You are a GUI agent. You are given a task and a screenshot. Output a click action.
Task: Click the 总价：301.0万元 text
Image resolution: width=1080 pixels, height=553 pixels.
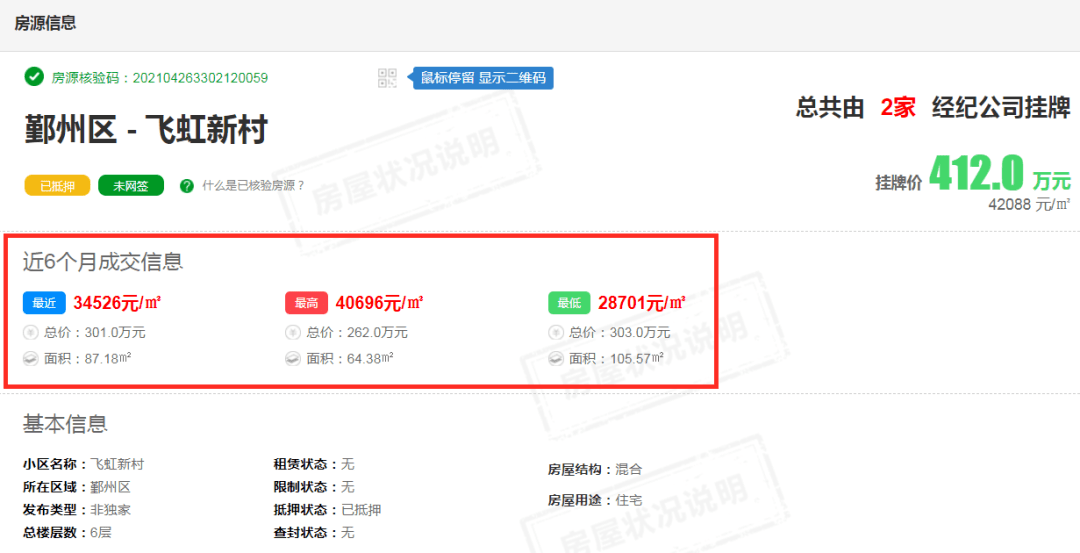point(95,333)
